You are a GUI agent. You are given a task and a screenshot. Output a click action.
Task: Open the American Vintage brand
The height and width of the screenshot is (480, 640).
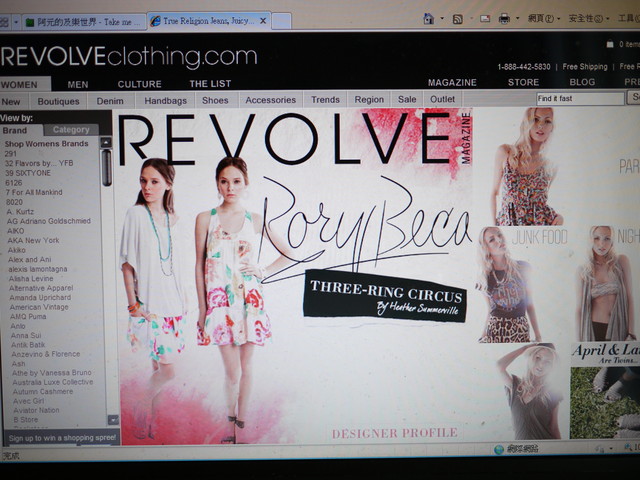click(x=39, y=307)
